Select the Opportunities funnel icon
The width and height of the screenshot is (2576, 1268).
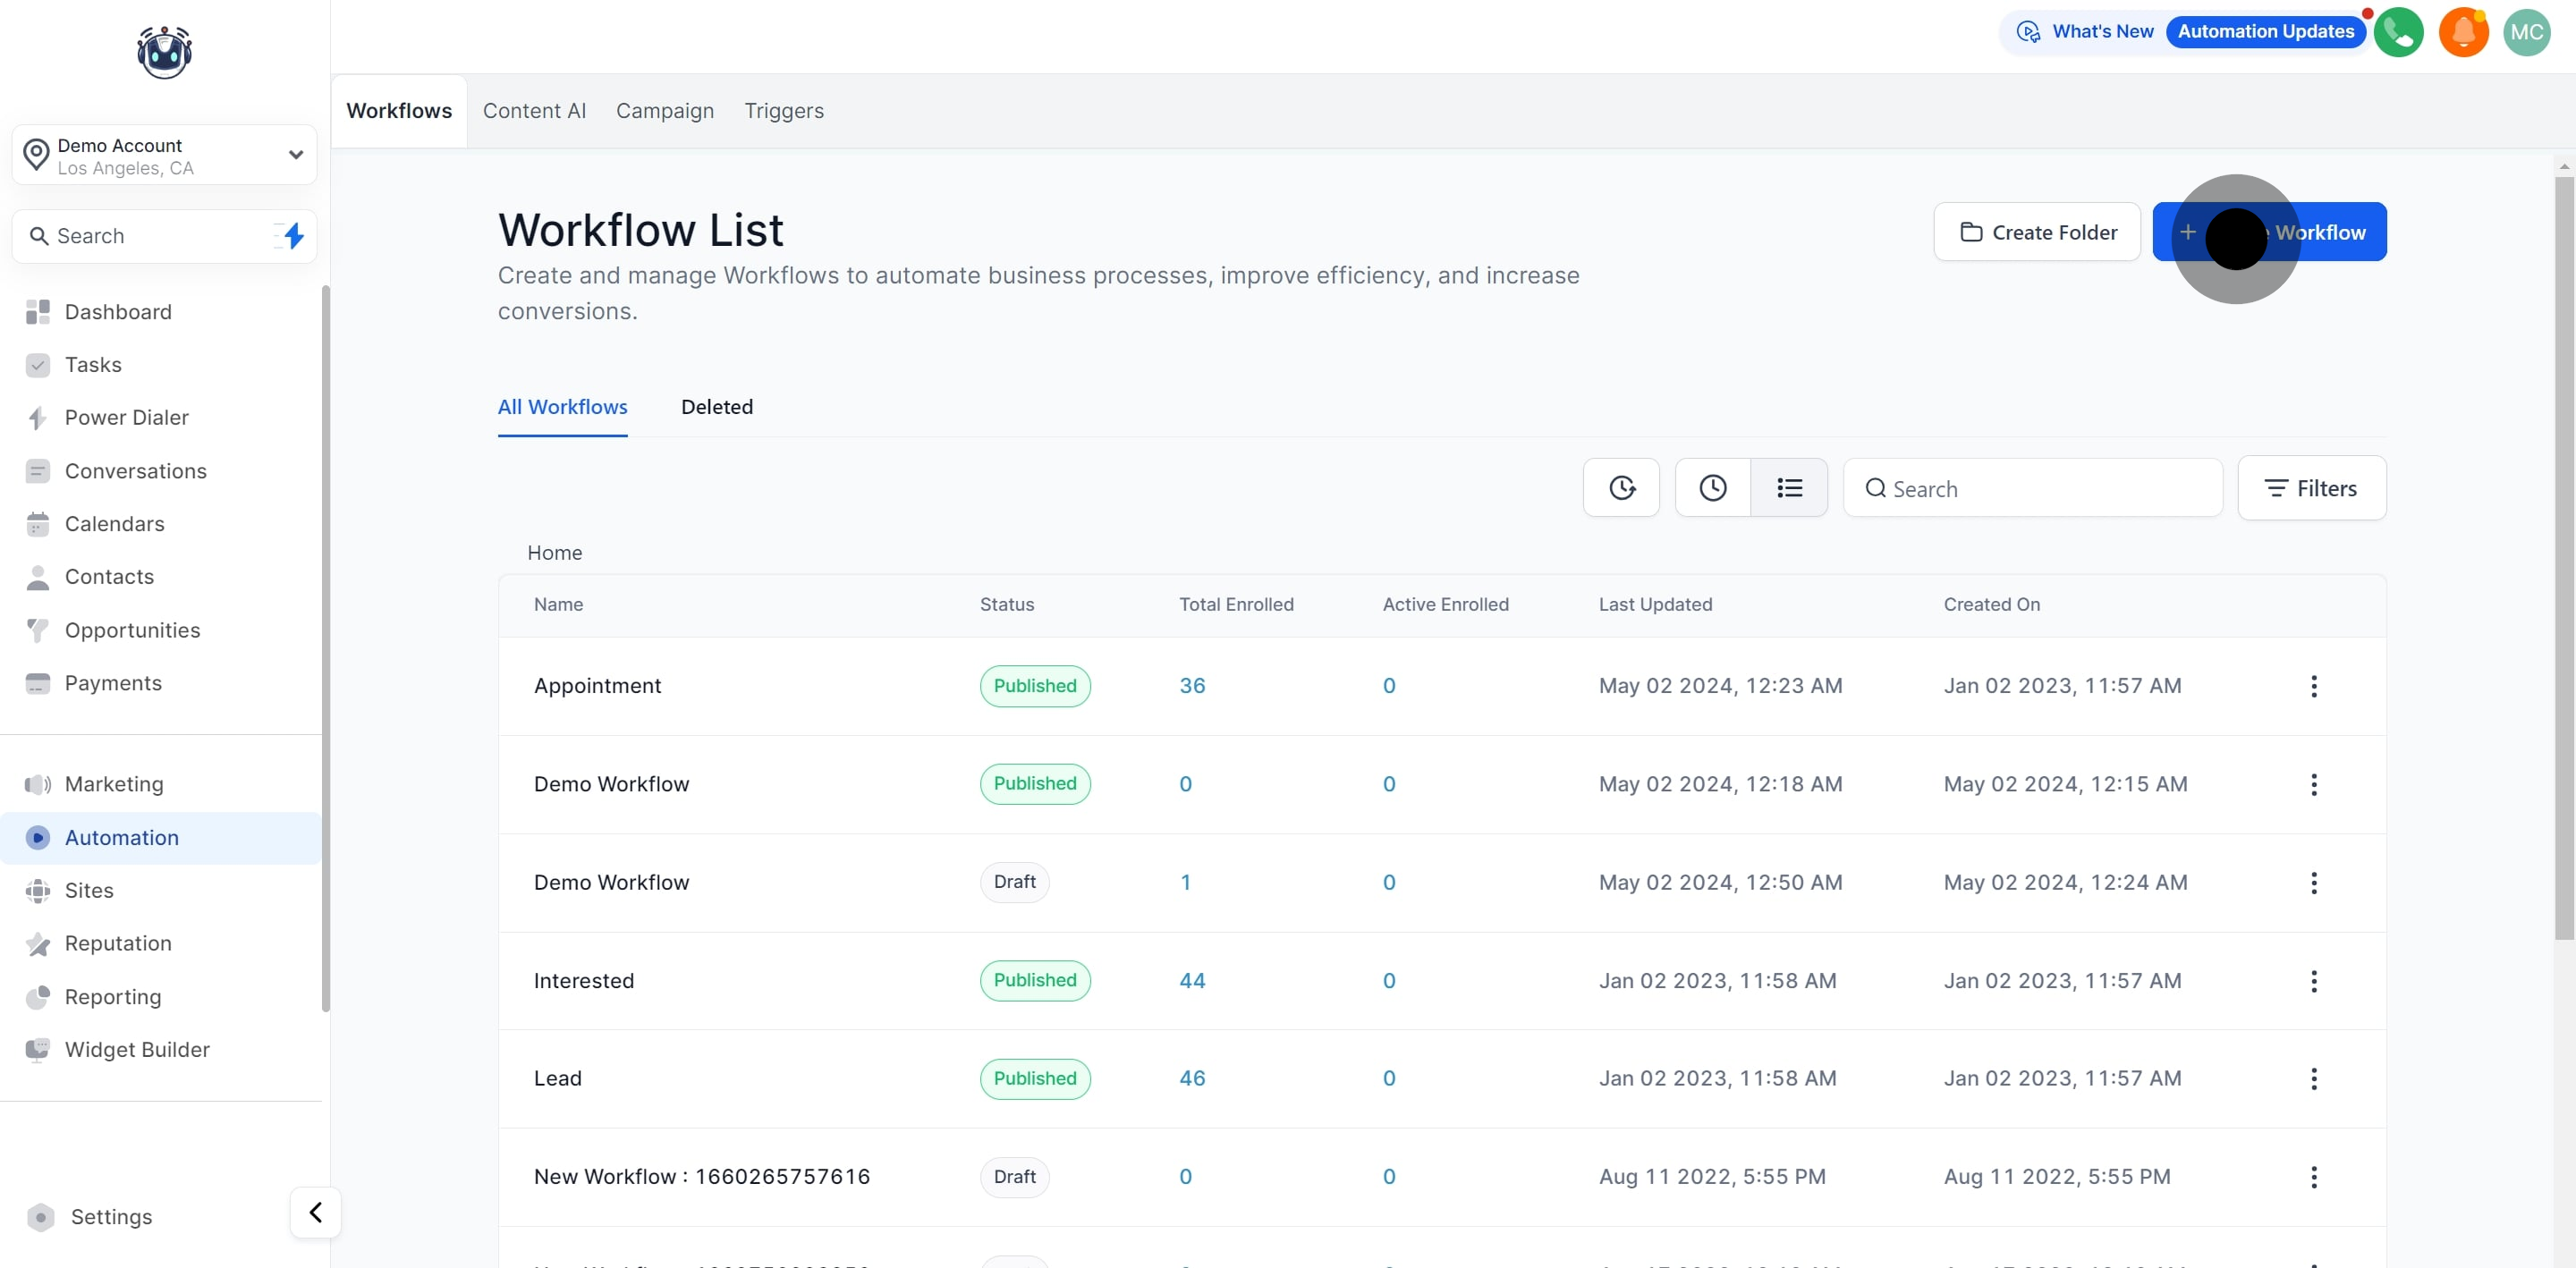(x=37, y=630)
